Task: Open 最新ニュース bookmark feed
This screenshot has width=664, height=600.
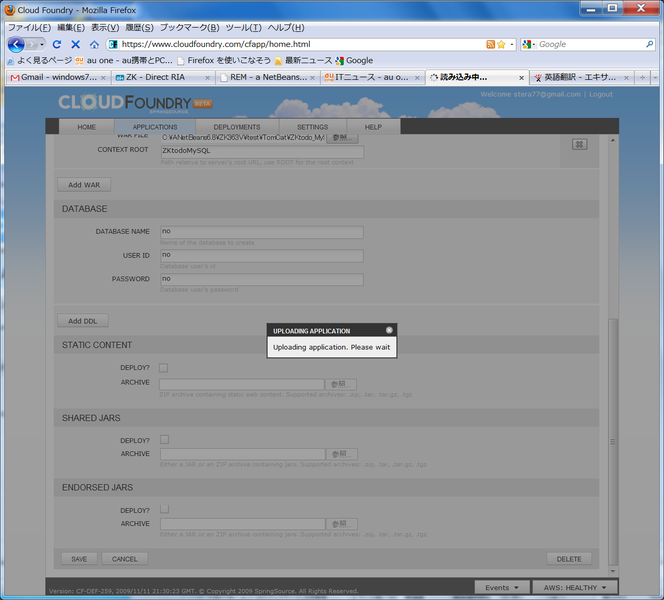Action: [x=303, y=61]
